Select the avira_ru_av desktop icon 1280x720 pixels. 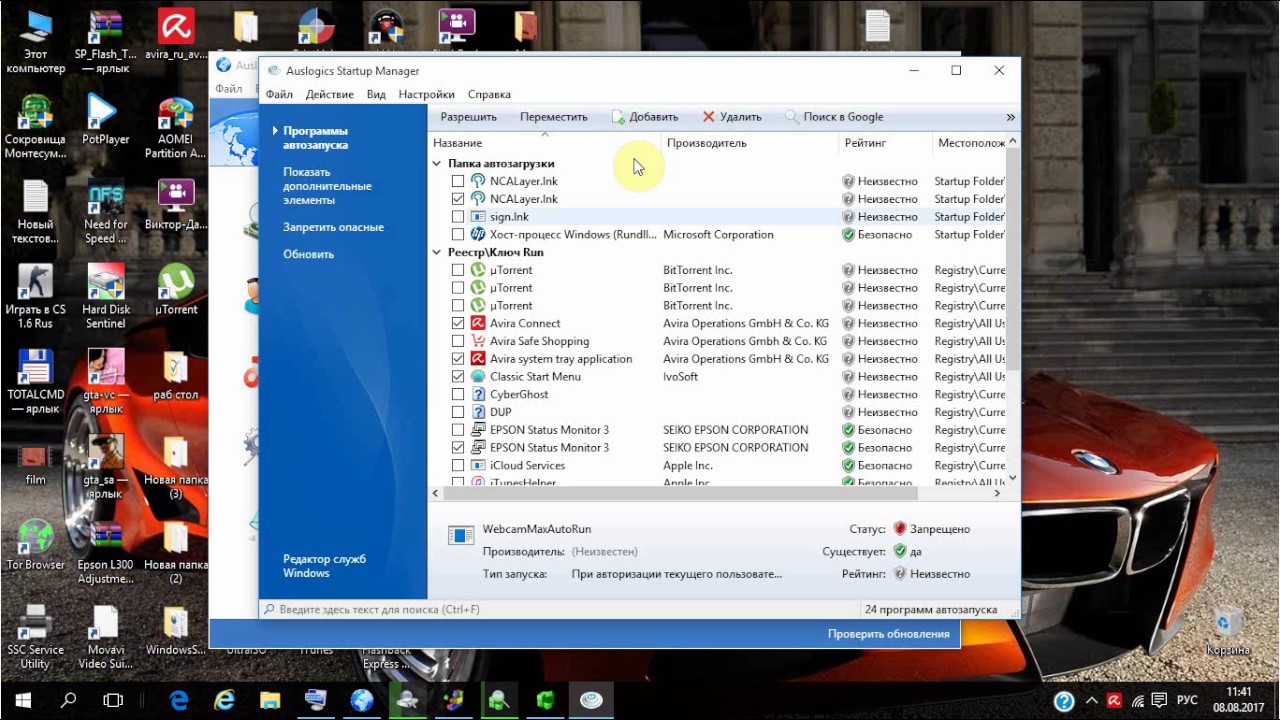pyautogui.click(x=175, y=35)
